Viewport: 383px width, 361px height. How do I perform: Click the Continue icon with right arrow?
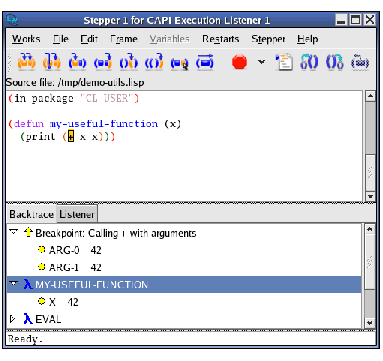click(x=205, y=62)
